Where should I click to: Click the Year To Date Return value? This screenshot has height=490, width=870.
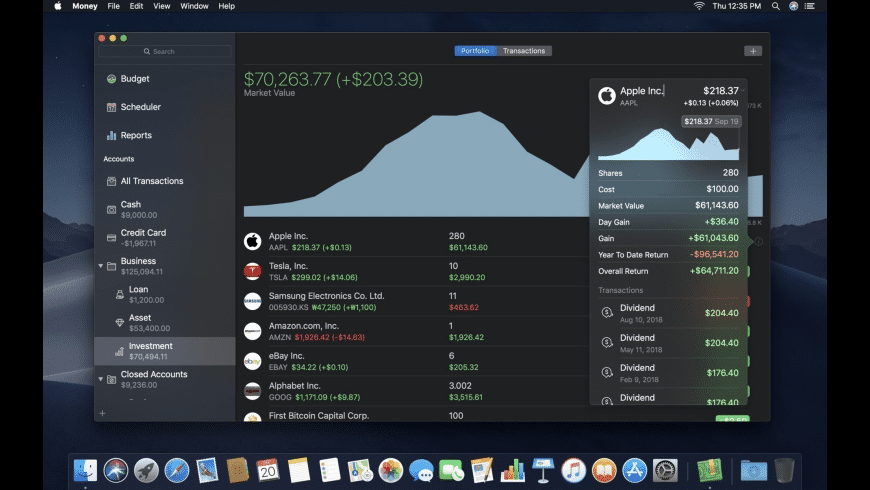click(x=714, y=254)
